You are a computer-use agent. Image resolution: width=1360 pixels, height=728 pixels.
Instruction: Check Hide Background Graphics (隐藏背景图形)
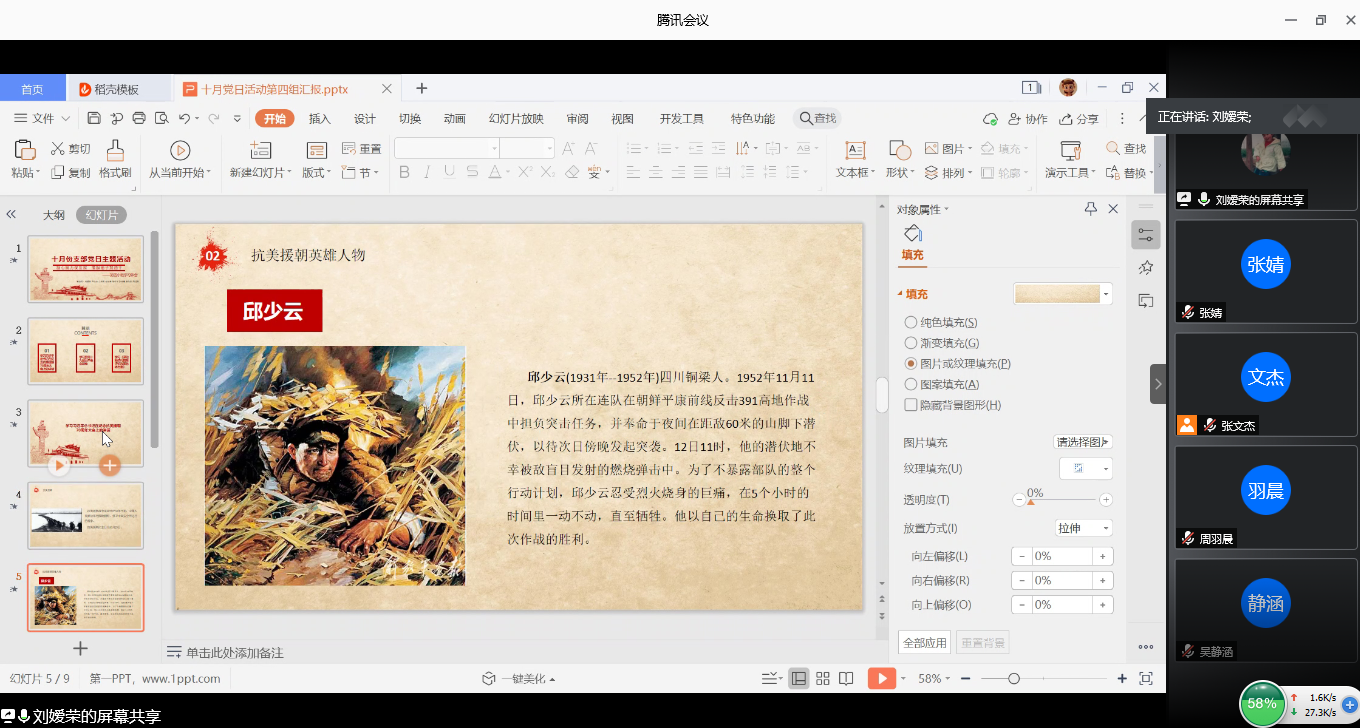click(910, 405)
